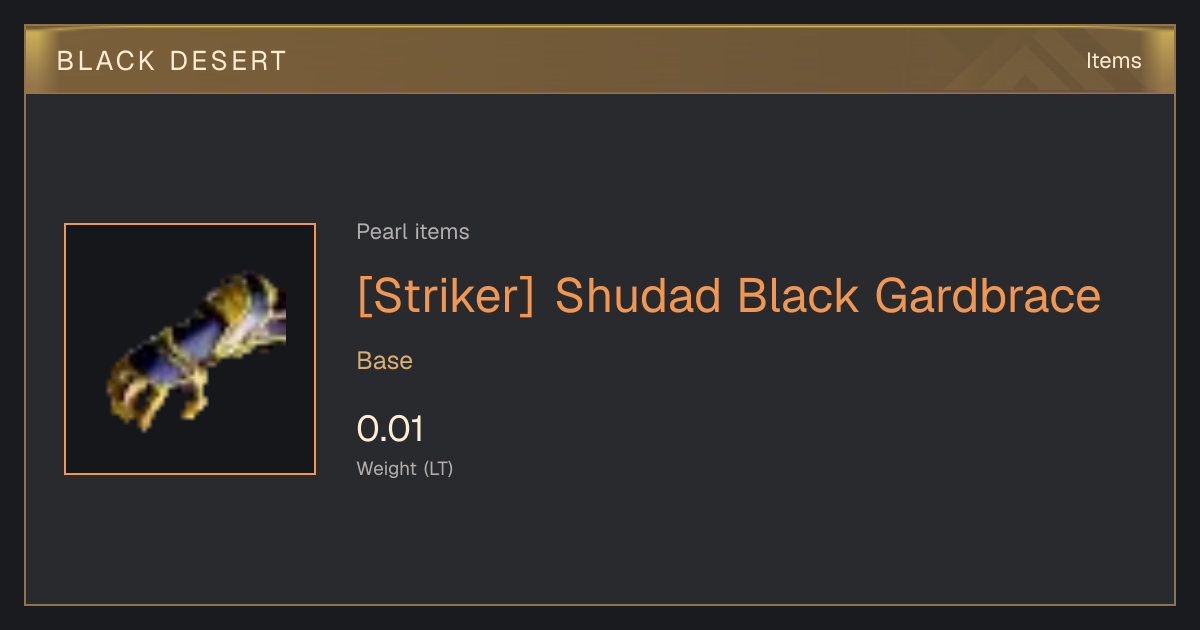Click the gold header banner background
Screen dimensions: 1200x630
tap(600, 60)
